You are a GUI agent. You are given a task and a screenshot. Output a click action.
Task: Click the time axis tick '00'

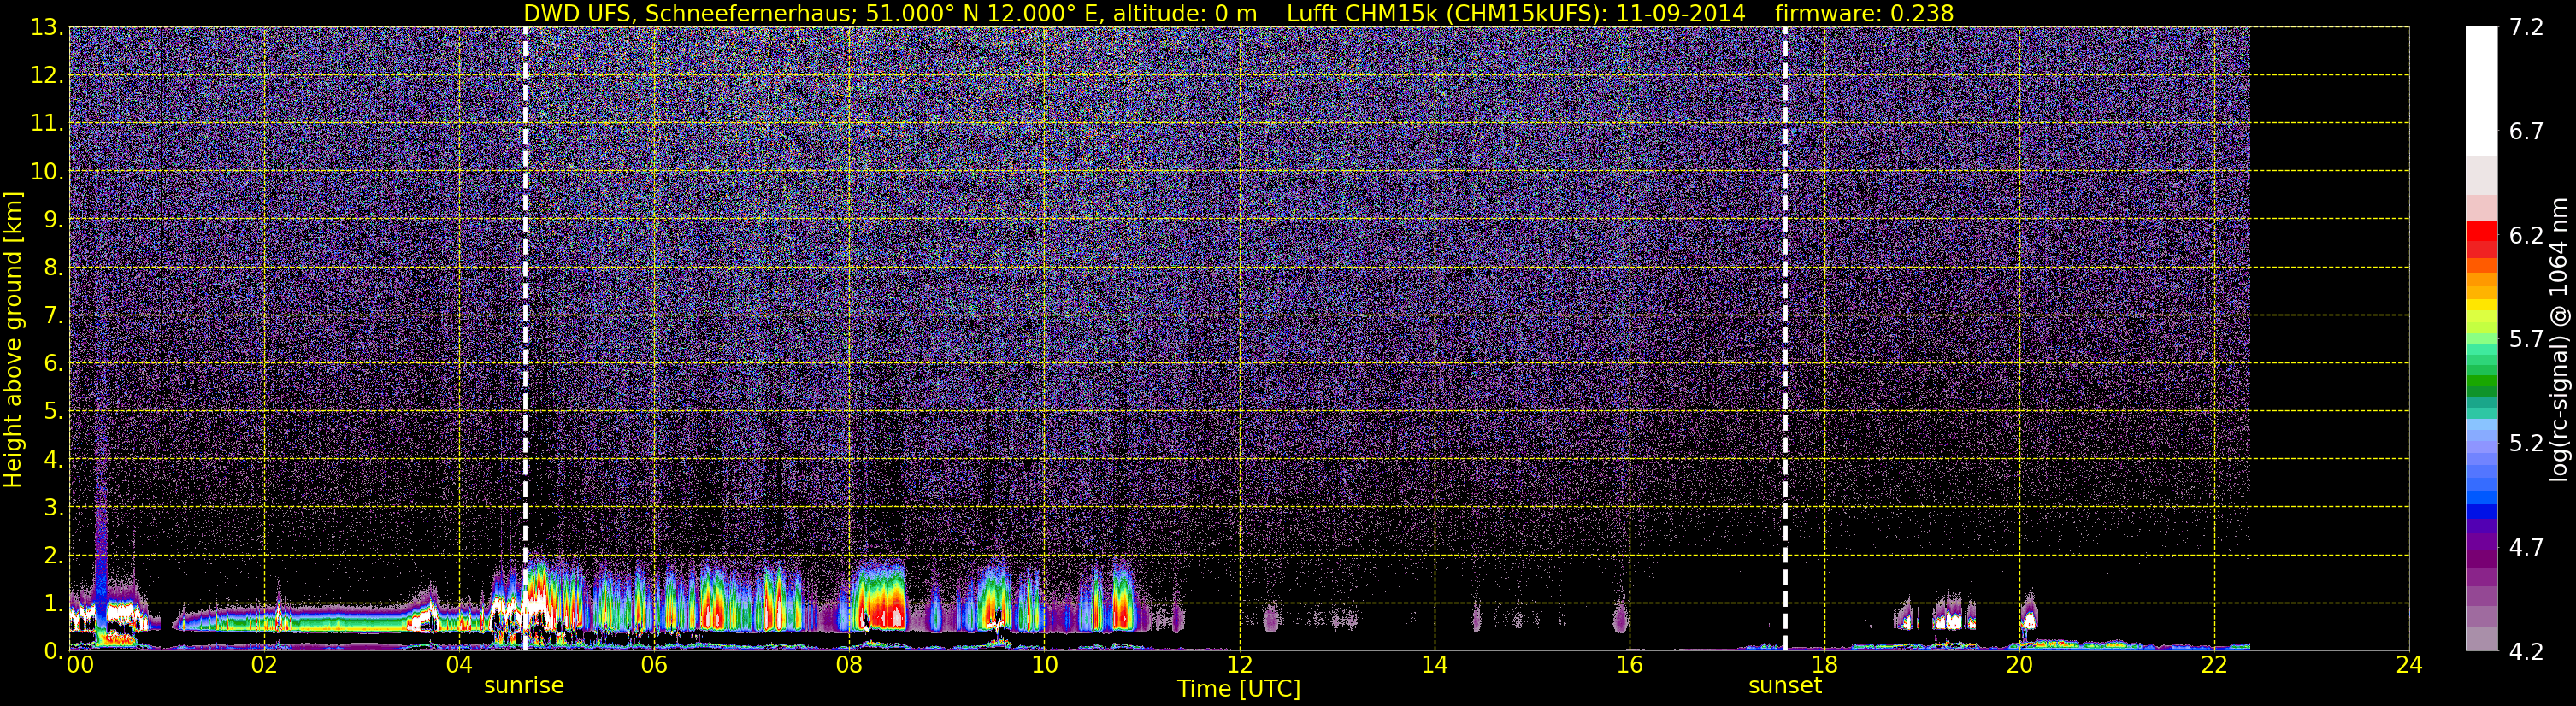pyautogui.click(x=80, y=665)
